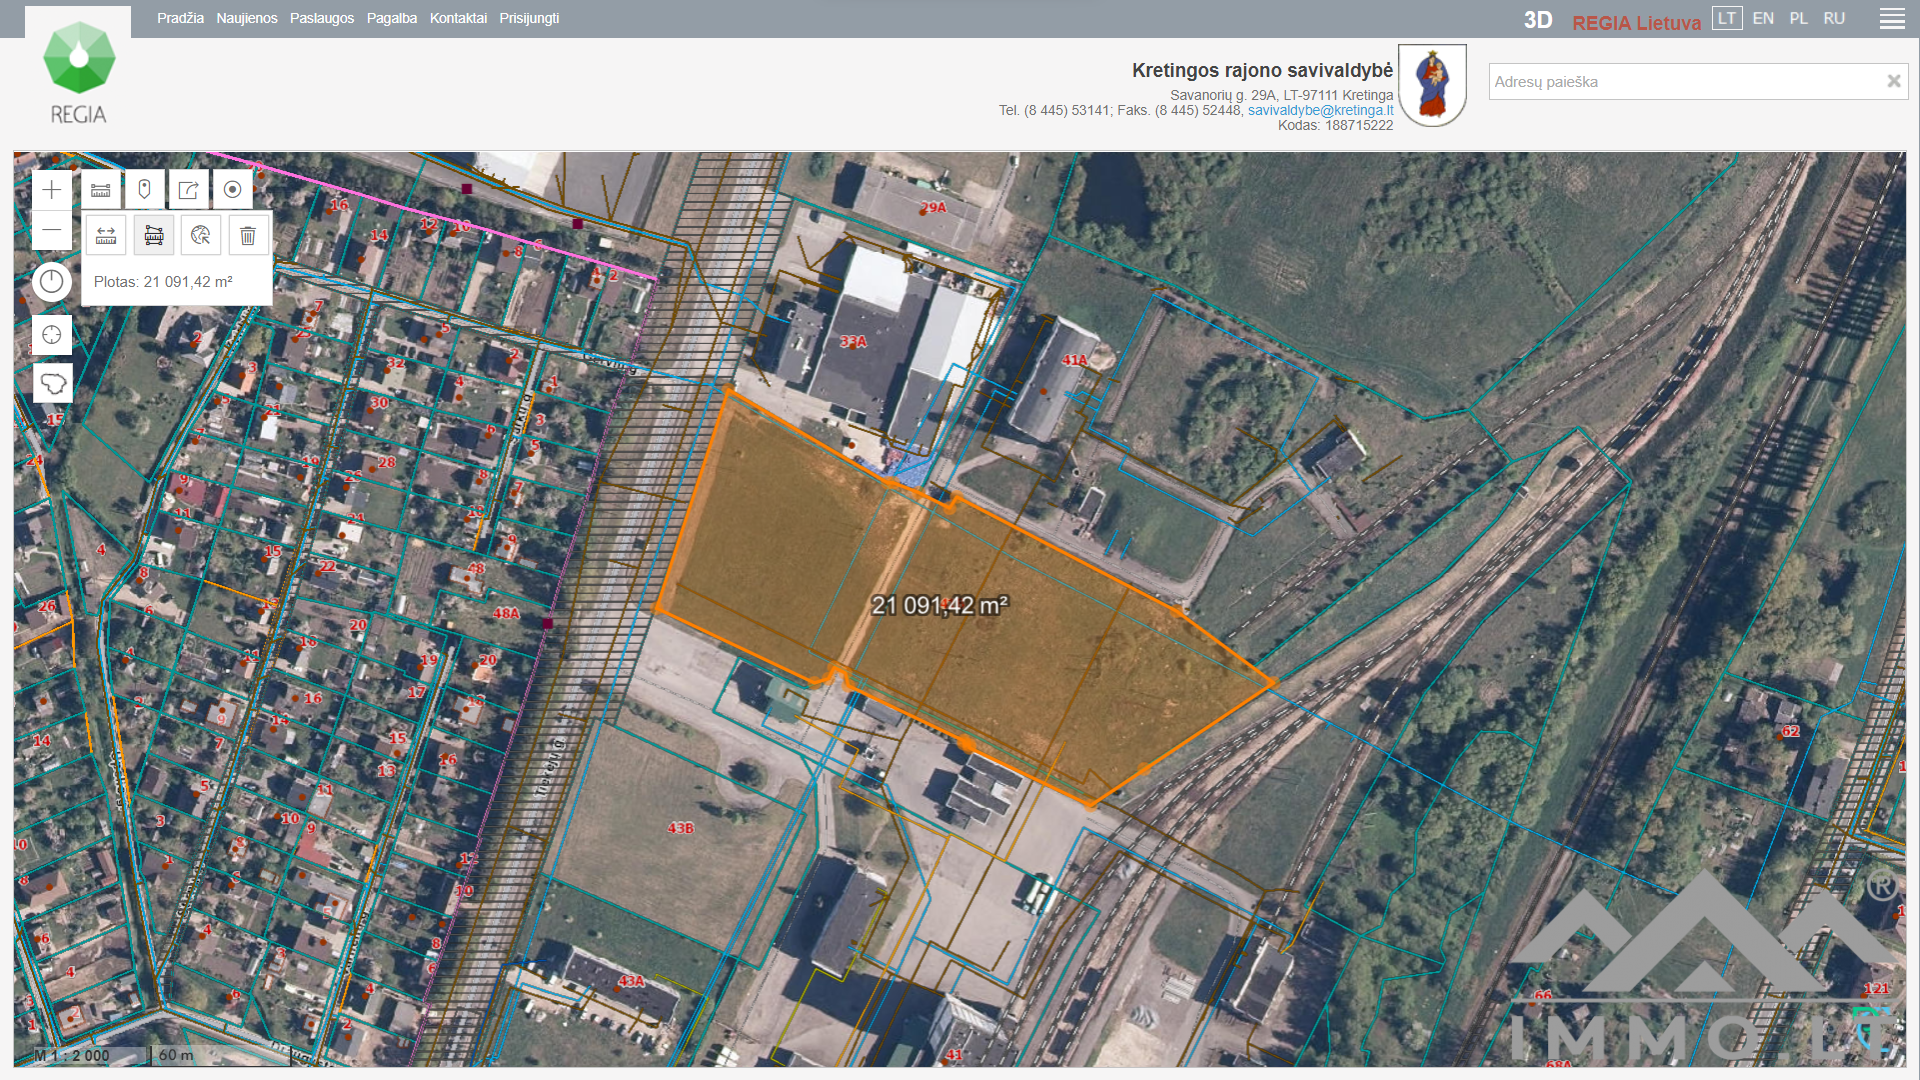Open the Kontaktai menu item
Screen dimensions: 1920x1080
458,18
